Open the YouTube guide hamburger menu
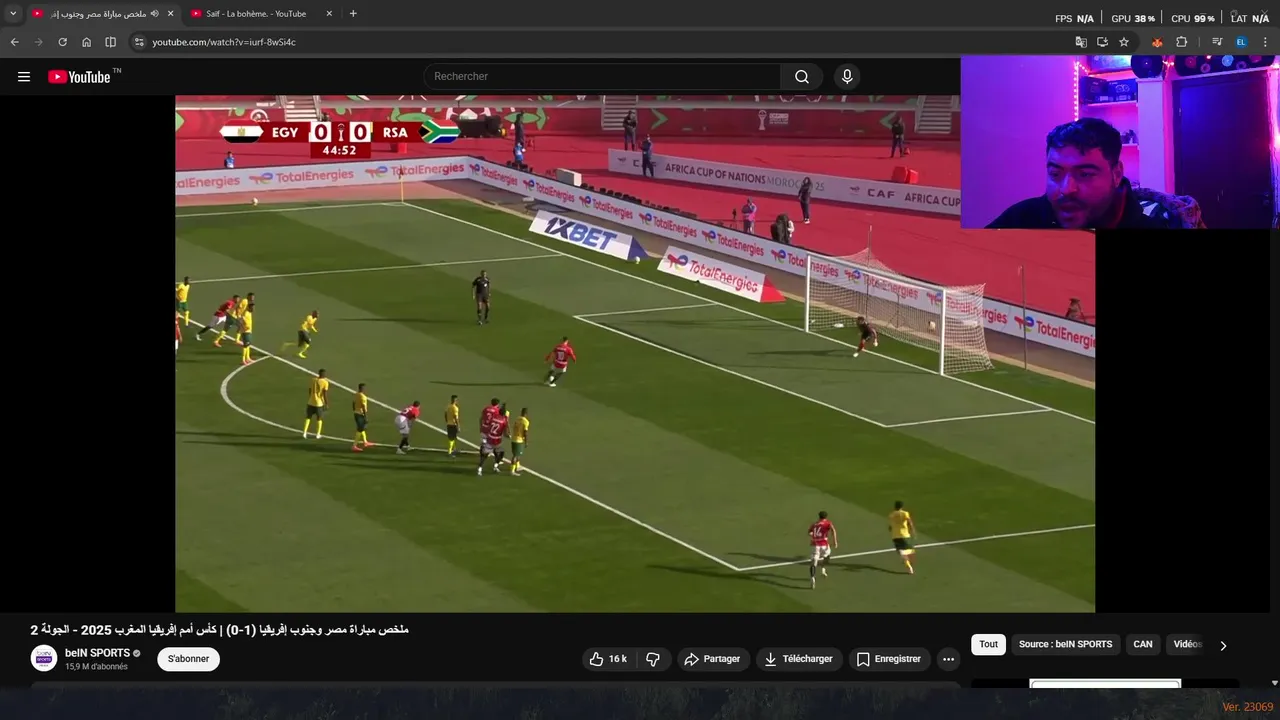This screenshot has height=720, width=1280. [x=24, y=77]
